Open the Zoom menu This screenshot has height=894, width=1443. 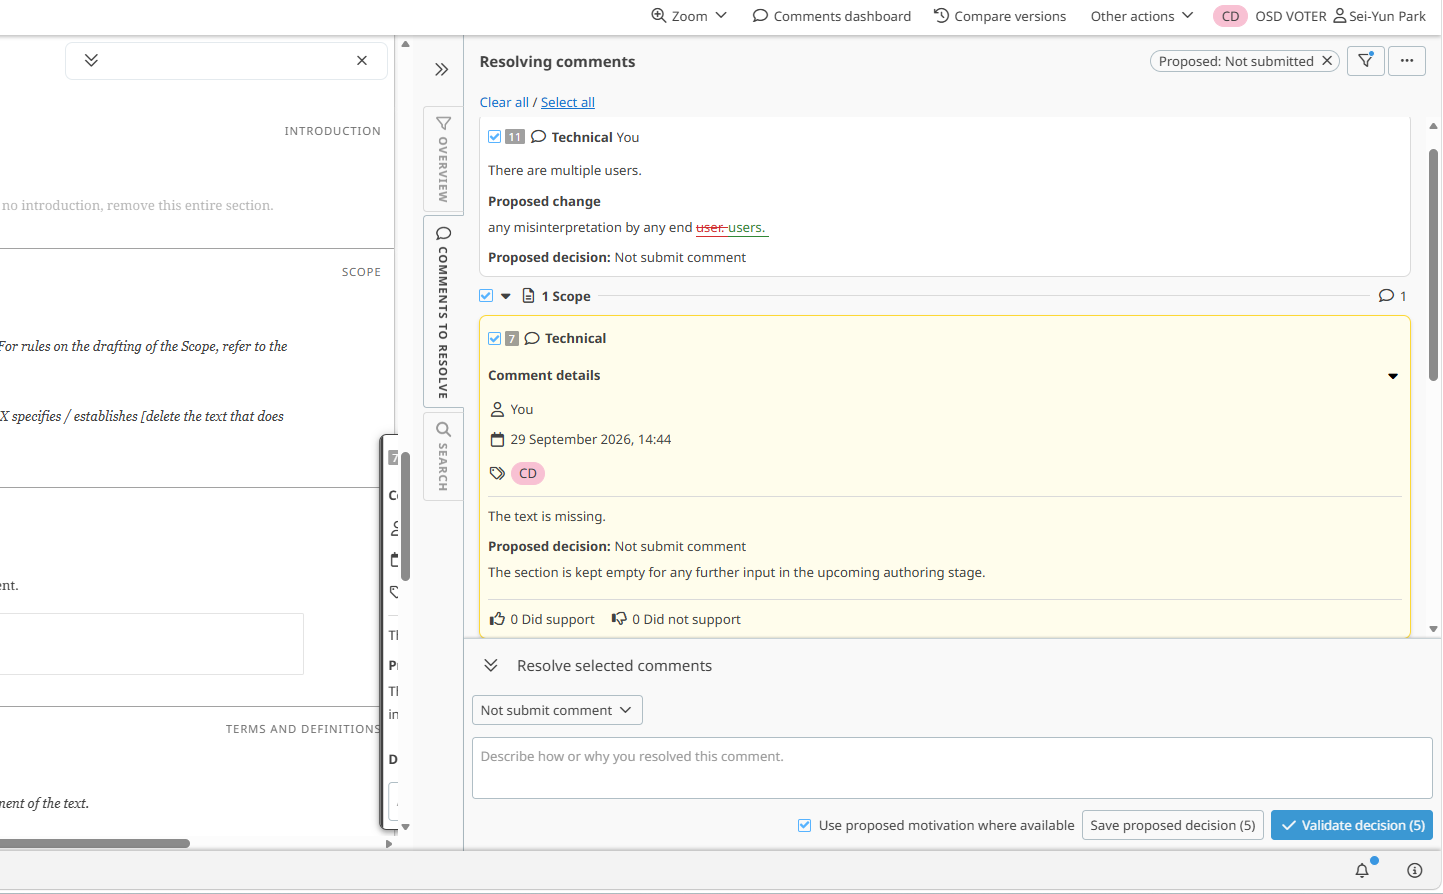(x=689, y=16)
